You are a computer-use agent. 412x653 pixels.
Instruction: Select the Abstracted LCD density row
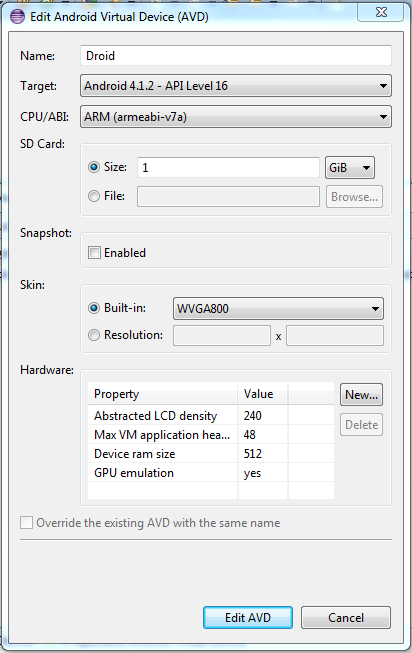(x=211, y=415)
